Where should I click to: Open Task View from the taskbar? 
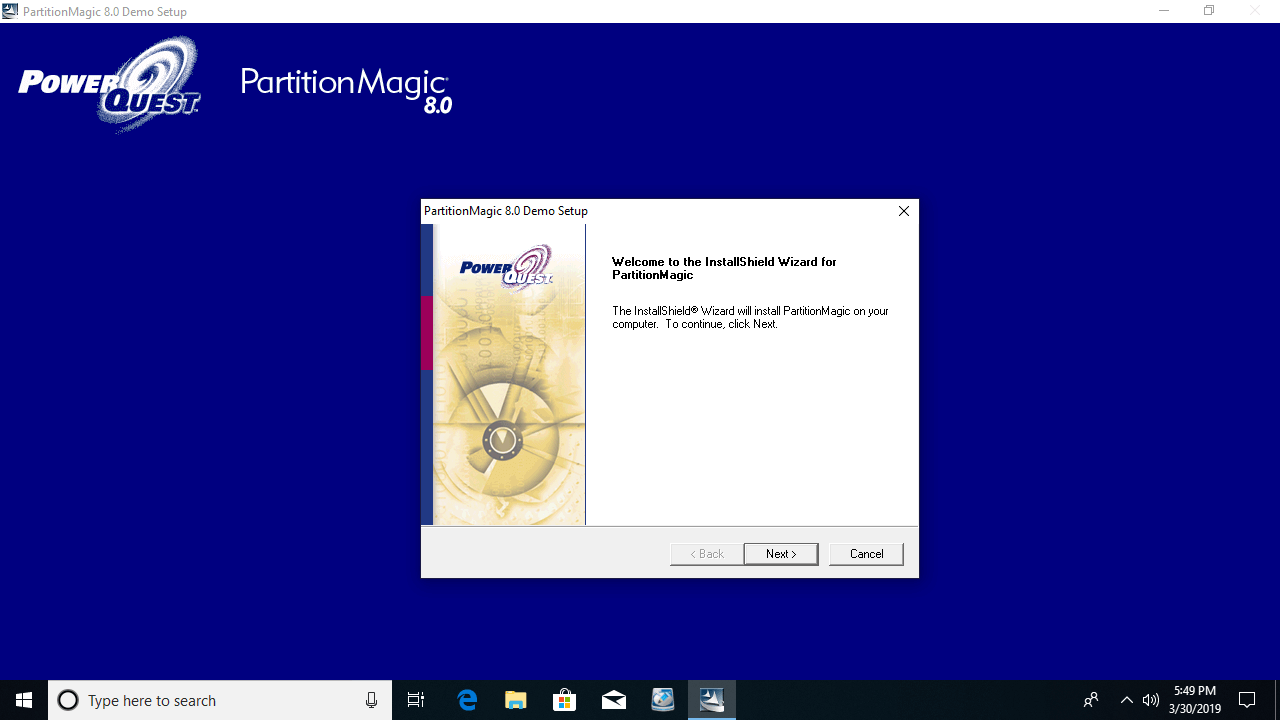tap(416, 700)
